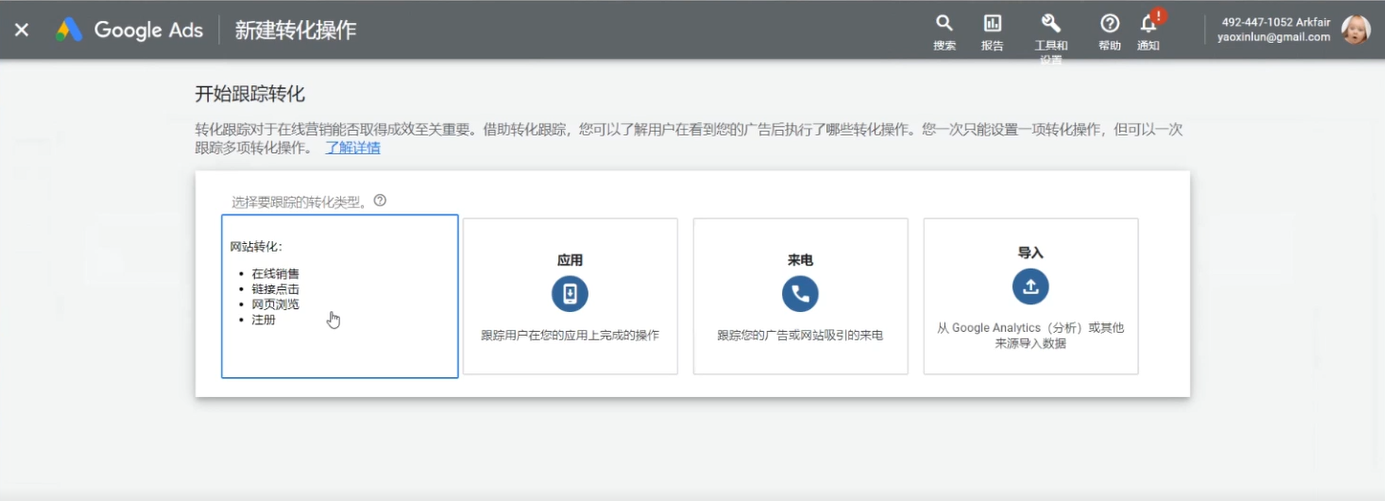
Task: Click the Google Ads logo
Action: click(x=129, y=30)
